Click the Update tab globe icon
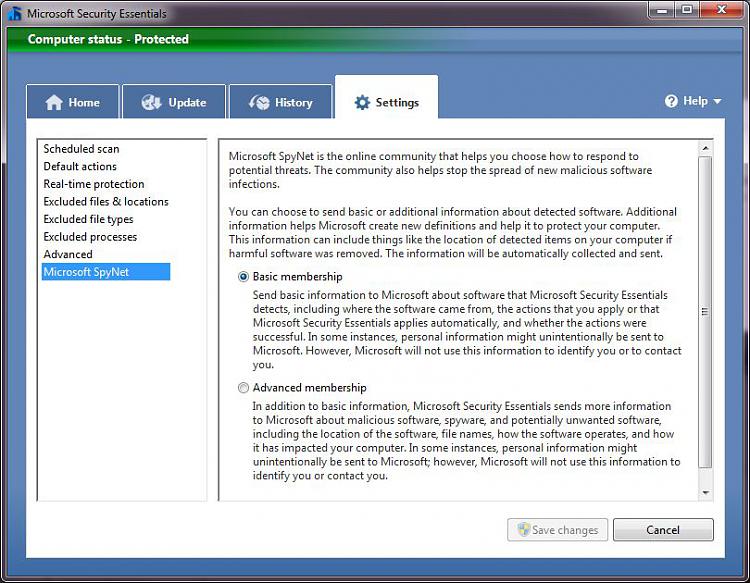750x583 pixels. (x=151, y=102)
